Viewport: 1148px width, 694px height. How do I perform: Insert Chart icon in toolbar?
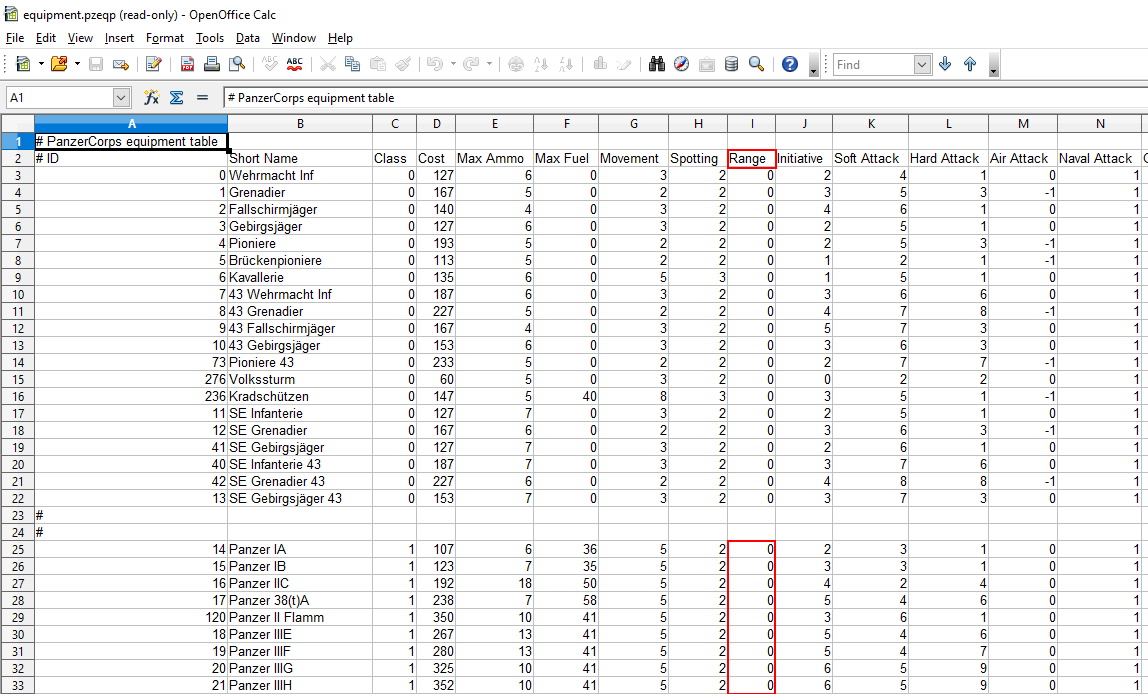(x=600, y=64)
